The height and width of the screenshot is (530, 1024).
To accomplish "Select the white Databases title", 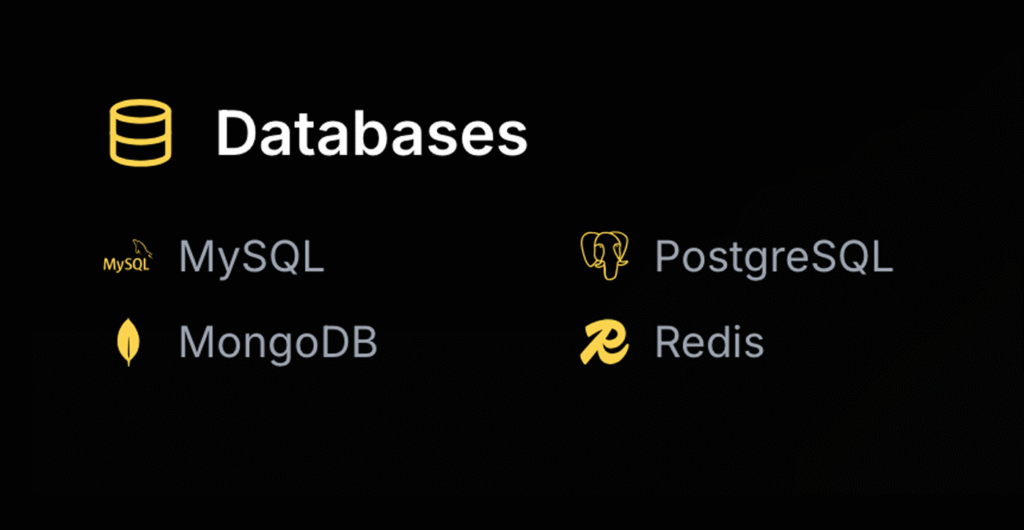I will (371, 133).
